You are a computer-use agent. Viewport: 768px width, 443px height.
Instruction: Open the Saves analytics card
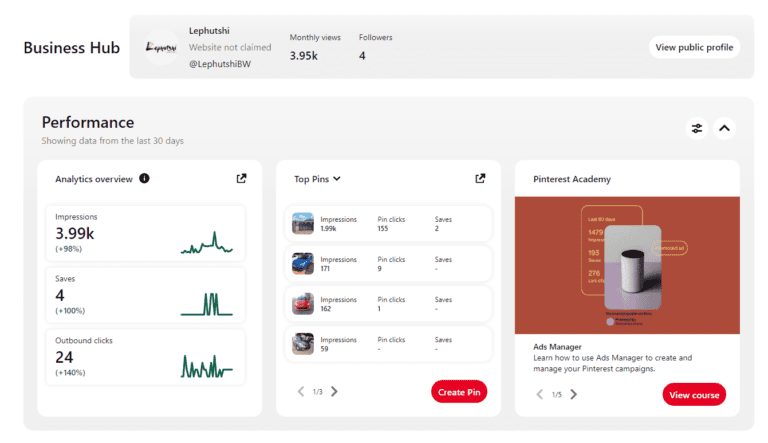(145, 295)
